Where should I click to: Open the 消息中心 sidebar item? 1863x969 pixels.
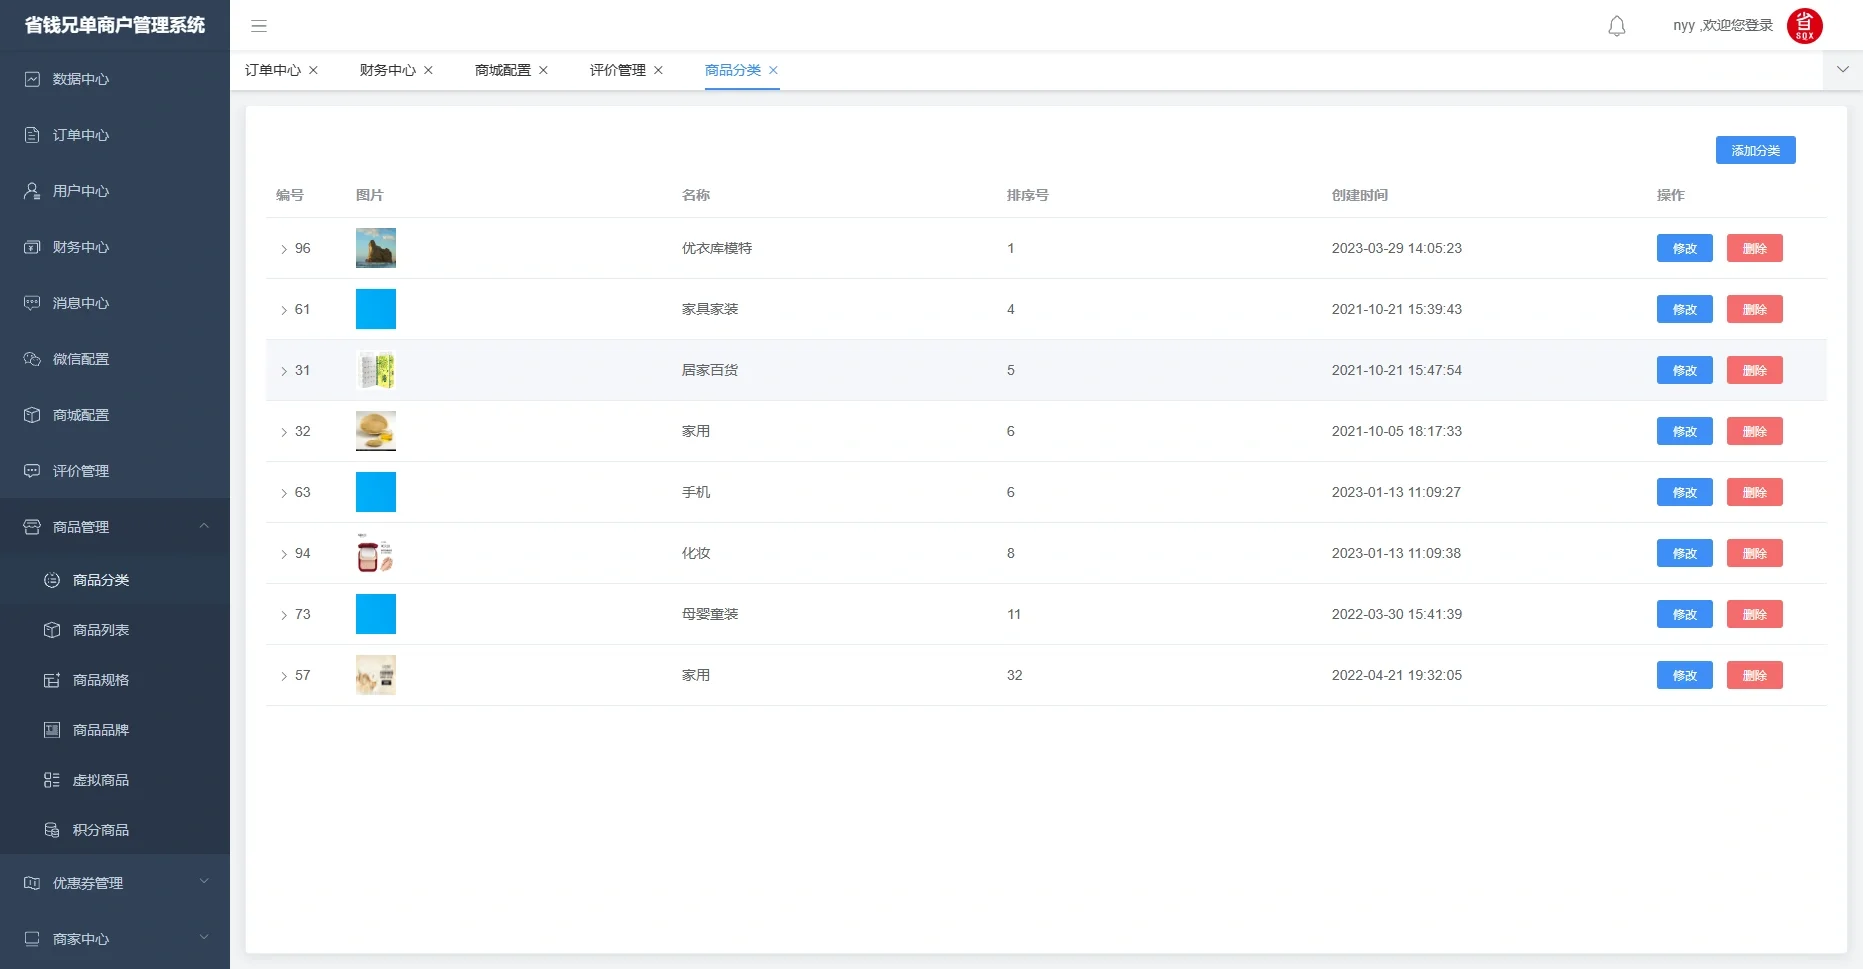coord(80,303)
